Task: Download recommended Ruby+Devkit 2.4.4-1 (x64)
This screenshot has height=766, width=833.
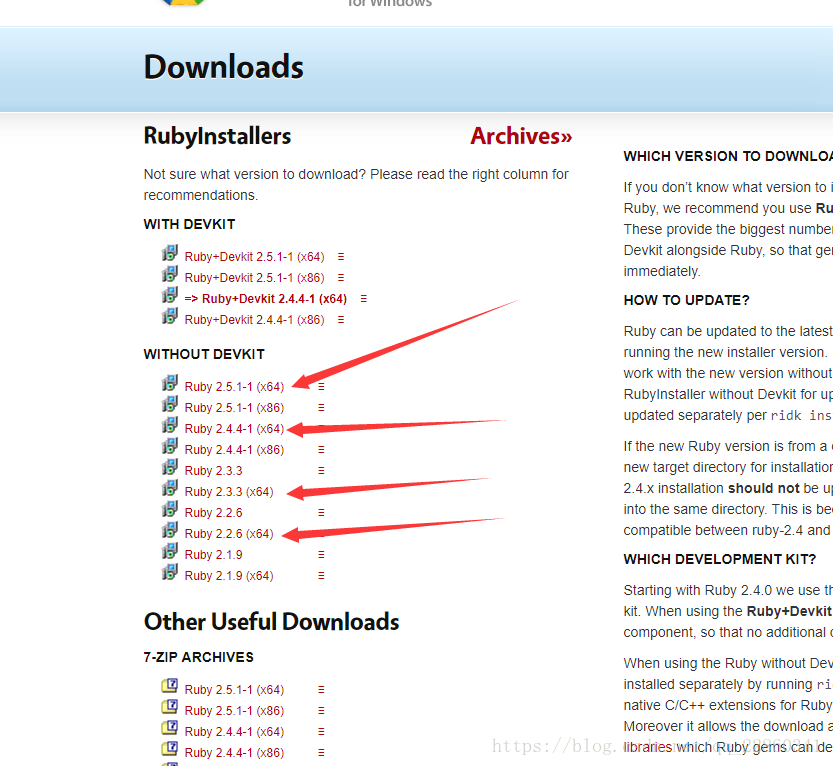Action: click(266, 299)
